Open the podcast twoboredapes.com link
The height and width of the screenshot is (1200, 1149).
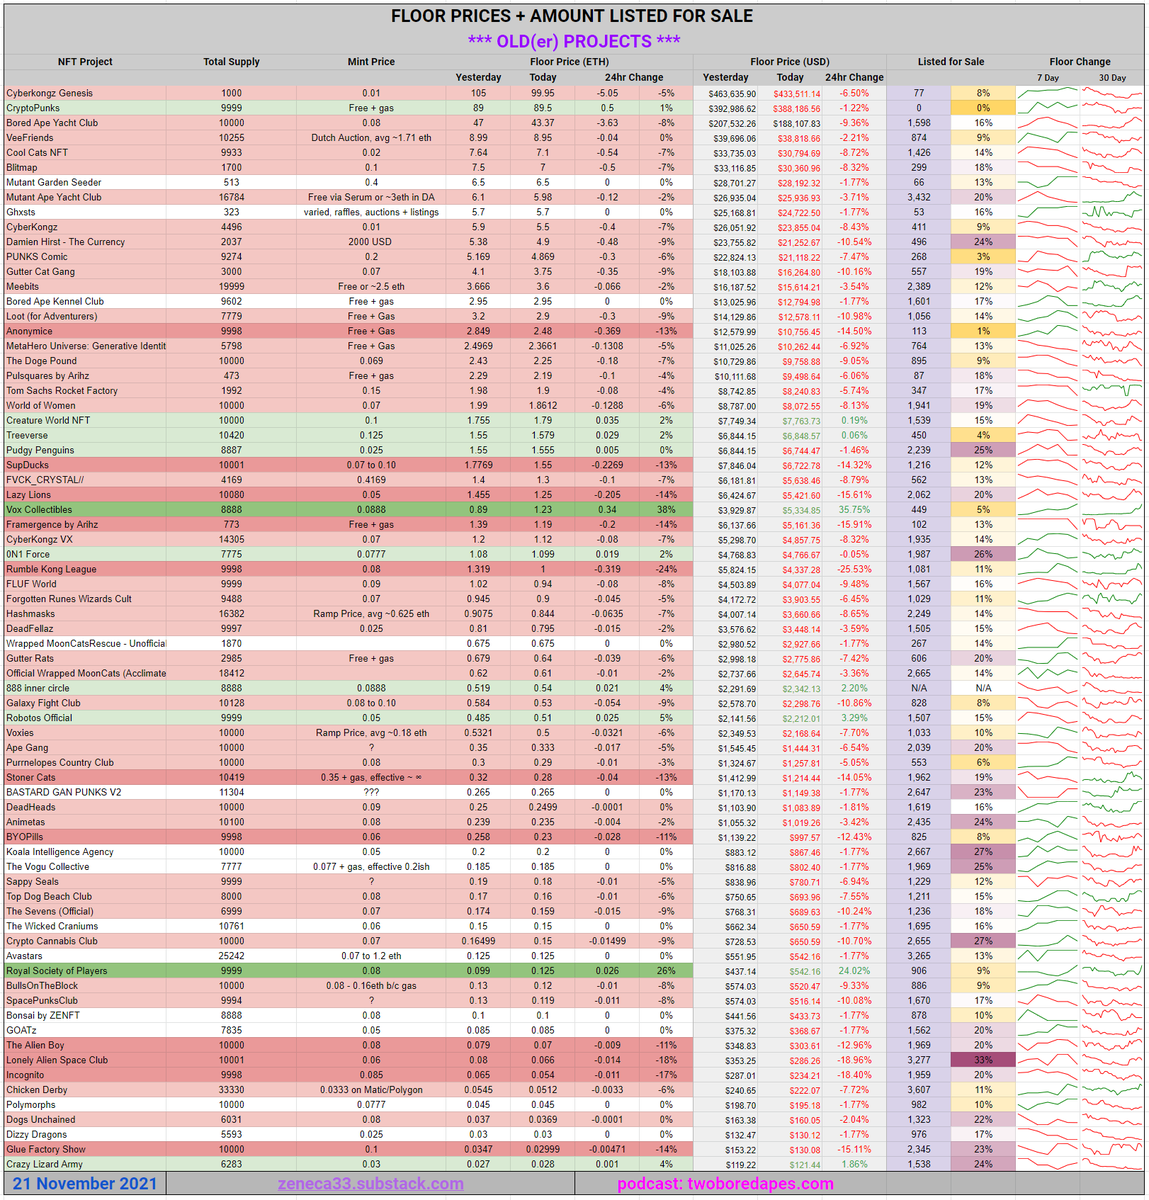click(725, 1184)
